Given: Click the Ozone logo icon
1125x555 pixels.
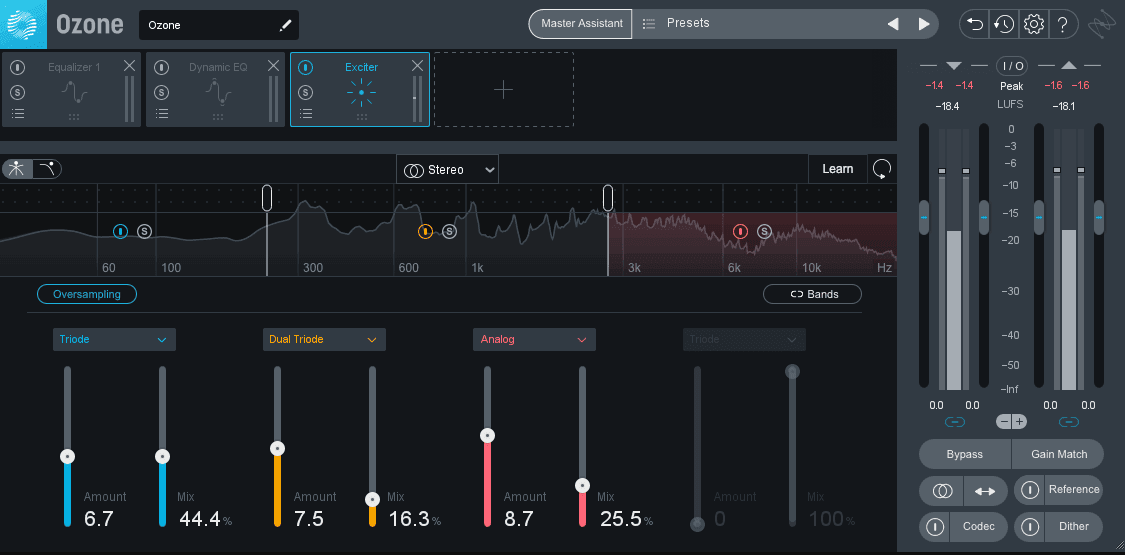Looking at the screenshot, I should point(23,24).
